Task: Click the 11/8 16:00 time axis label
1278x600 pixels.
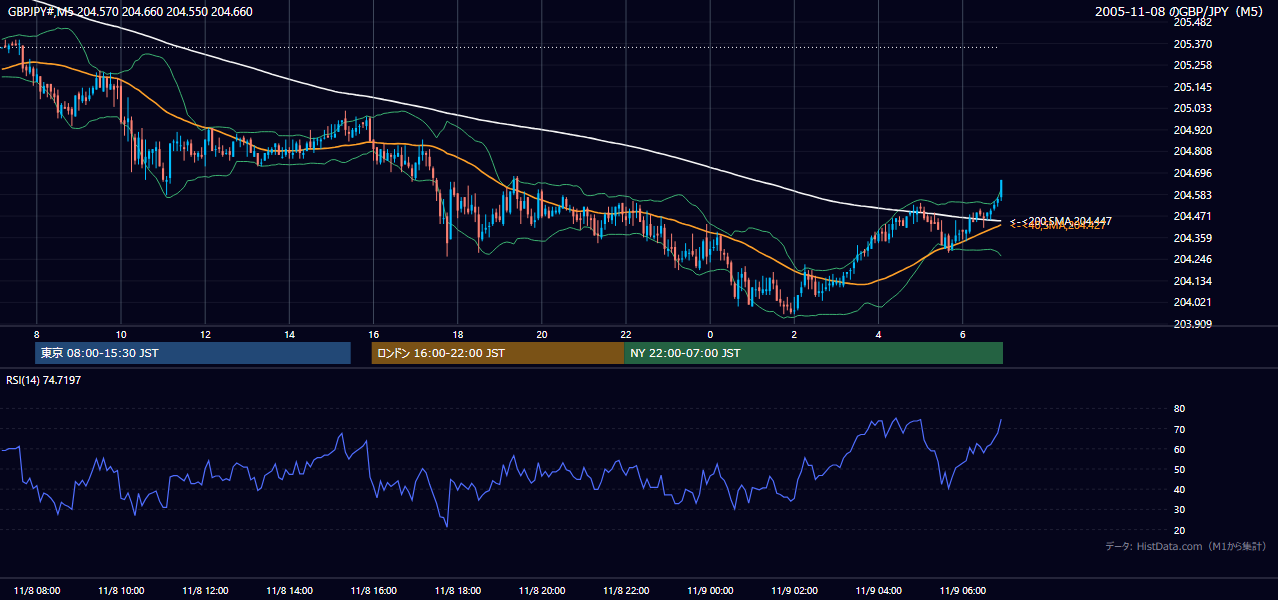Action: click(373, 590)
